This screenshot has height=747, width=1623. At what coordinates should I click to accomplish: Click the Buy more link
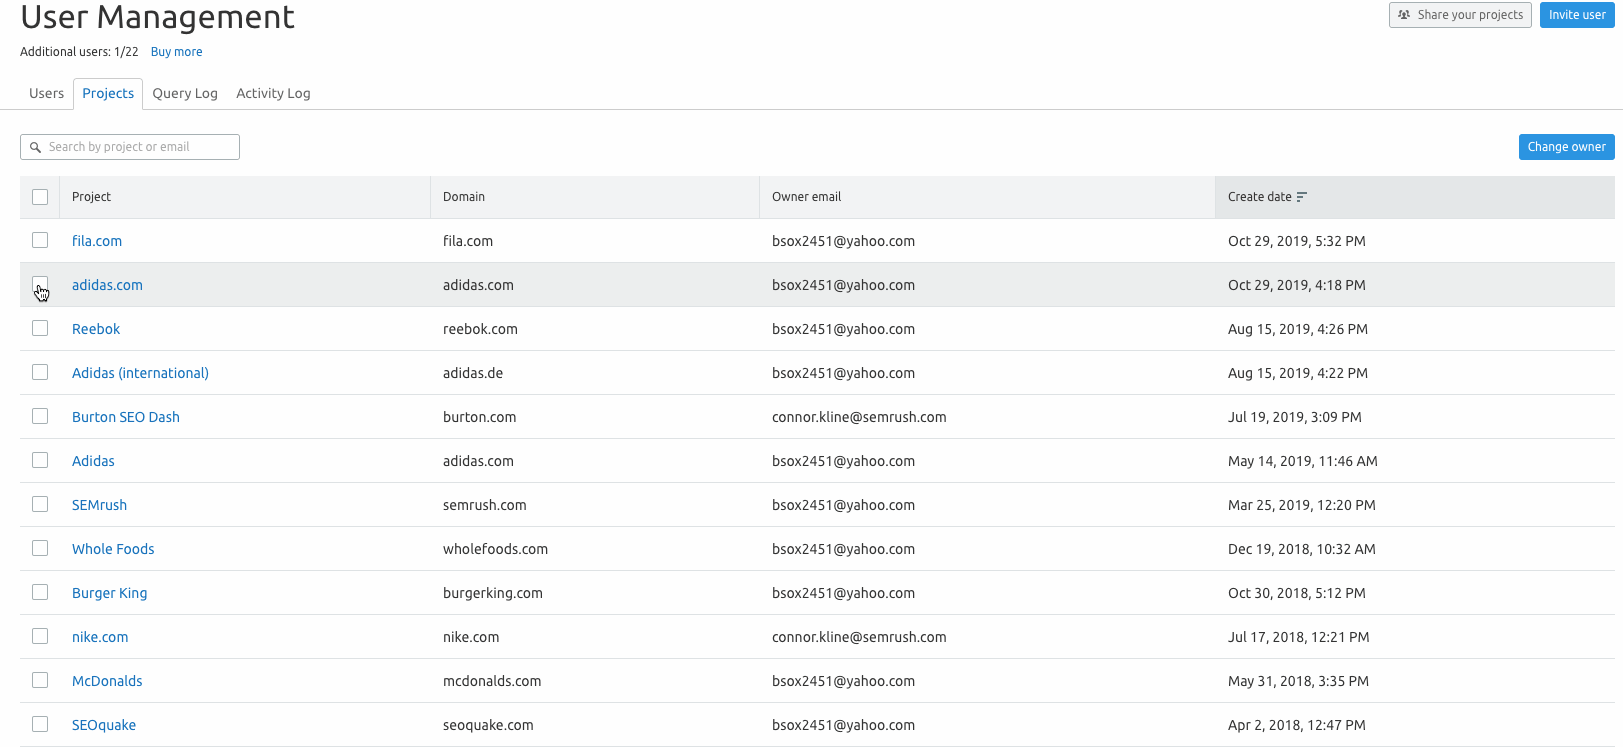click(176, 52)
